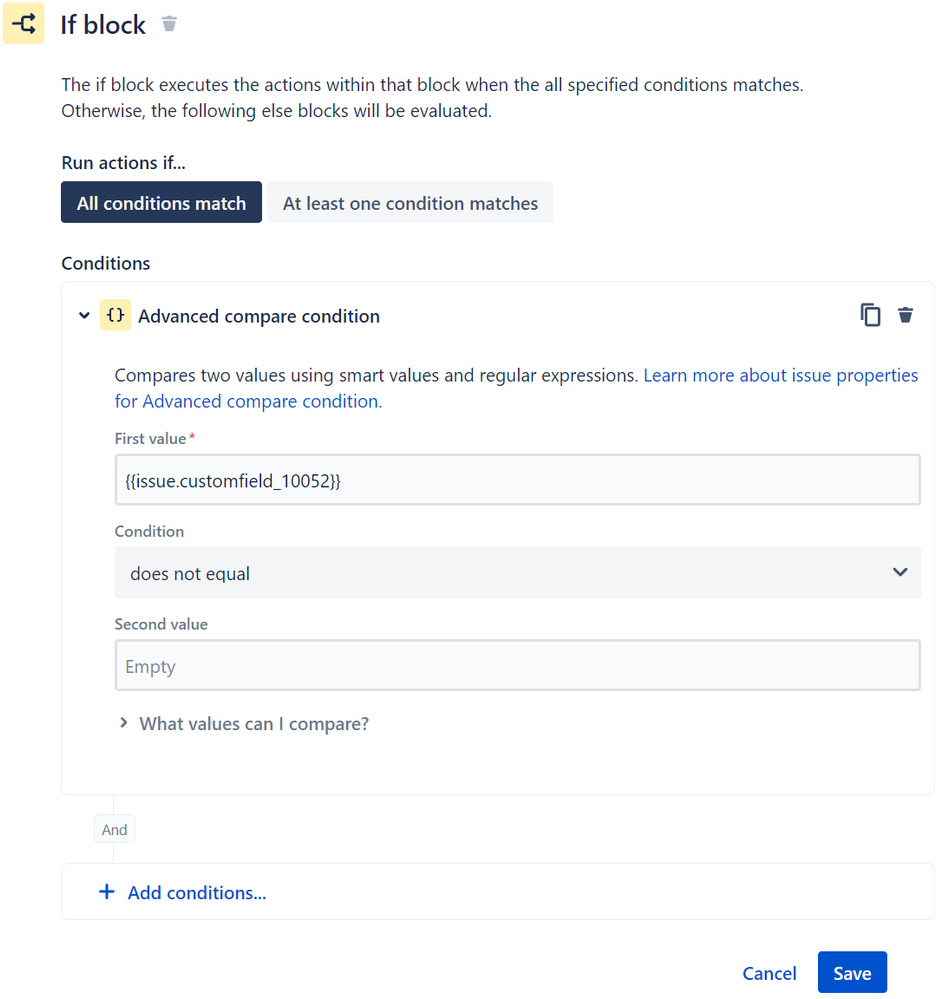Click the Advanced compare condition title
Screen dimensions: 943x999
[x=259, y=316]
